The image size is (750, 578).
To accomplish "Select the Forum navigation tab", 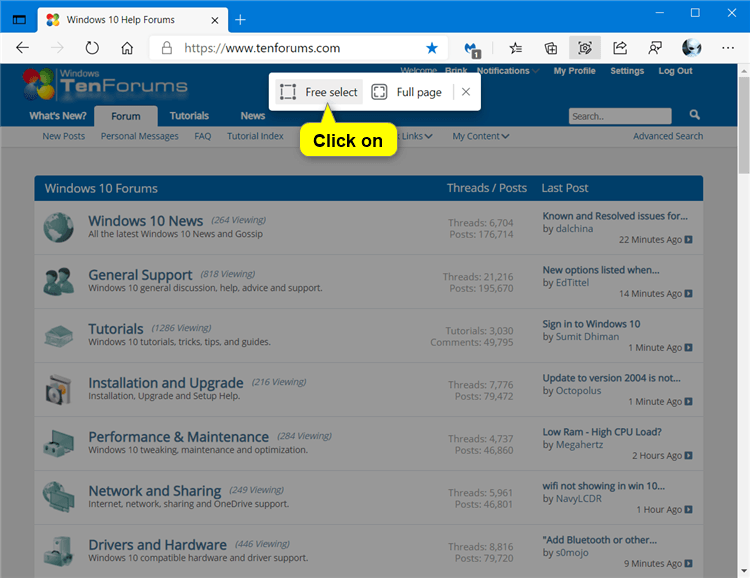I will point(126,116).
